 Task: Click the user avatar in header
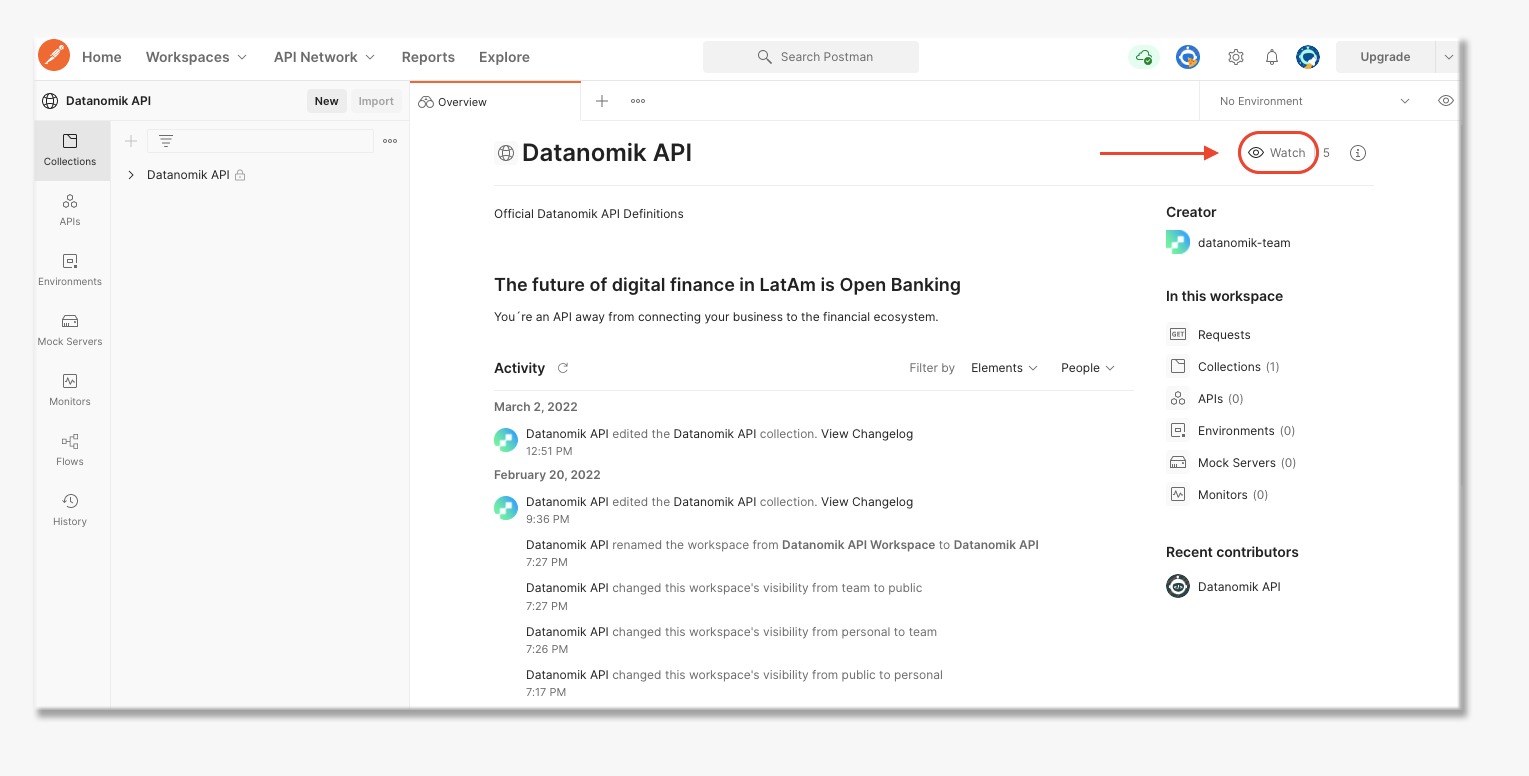(x=1308, y=57)
